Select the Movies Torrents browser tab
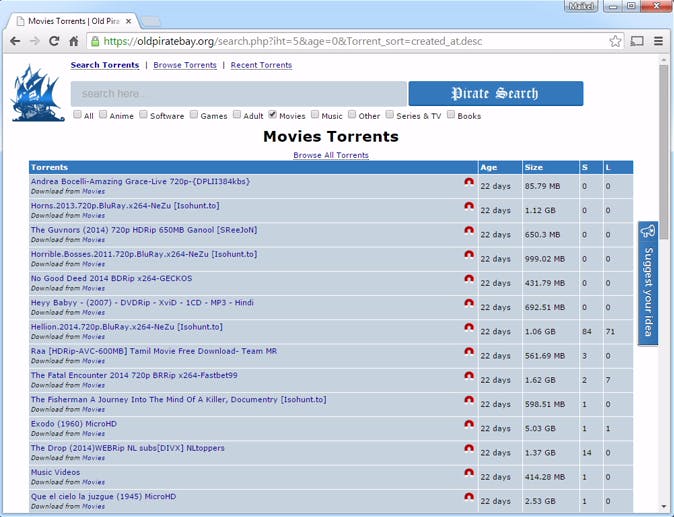Screen dimensions: 674x517 point(73,21)
